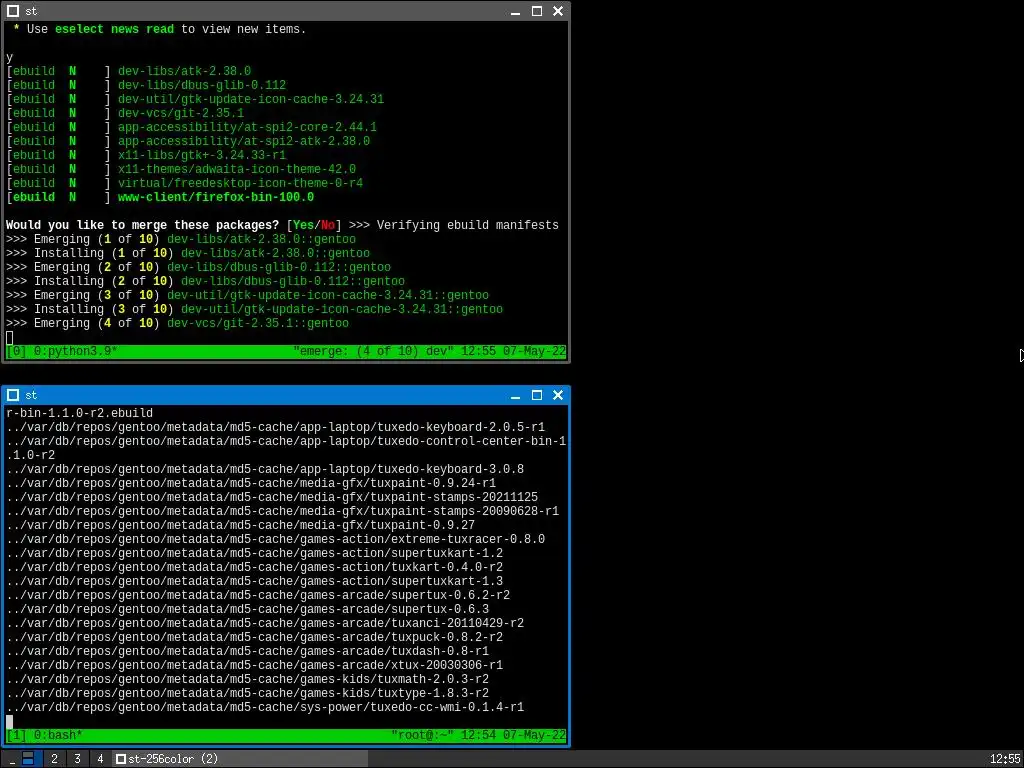The height and width of the screenshot is (768, 1024).
Task: Click the games-arcade/tuxanci-20110429-r2 path
Action: tap(265, 624)
